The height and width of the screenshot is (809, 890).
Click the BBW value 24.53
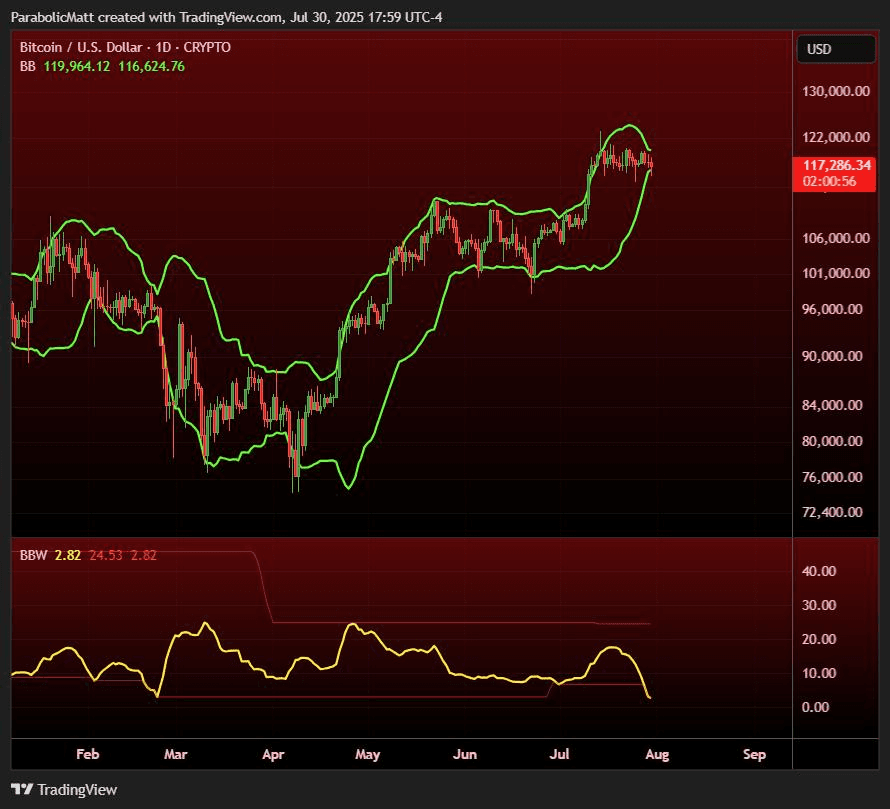point(106,555)
